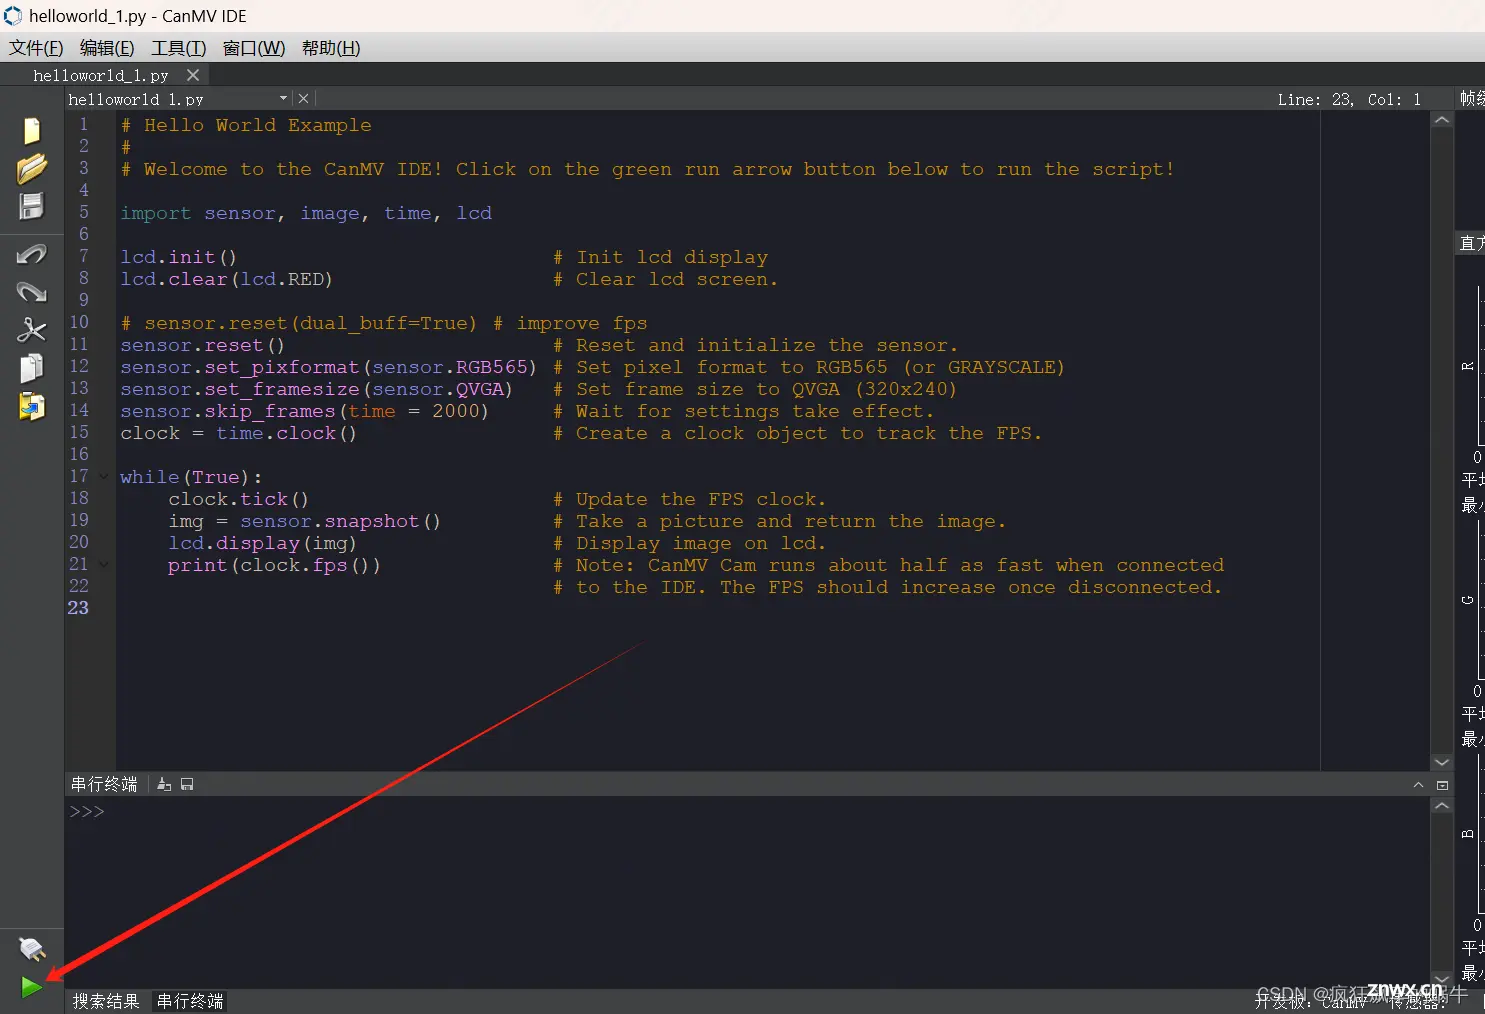Select the helloworld_1.py document tab
Viewport: 1485px width, 1014px height.
[x=101, y=75]
